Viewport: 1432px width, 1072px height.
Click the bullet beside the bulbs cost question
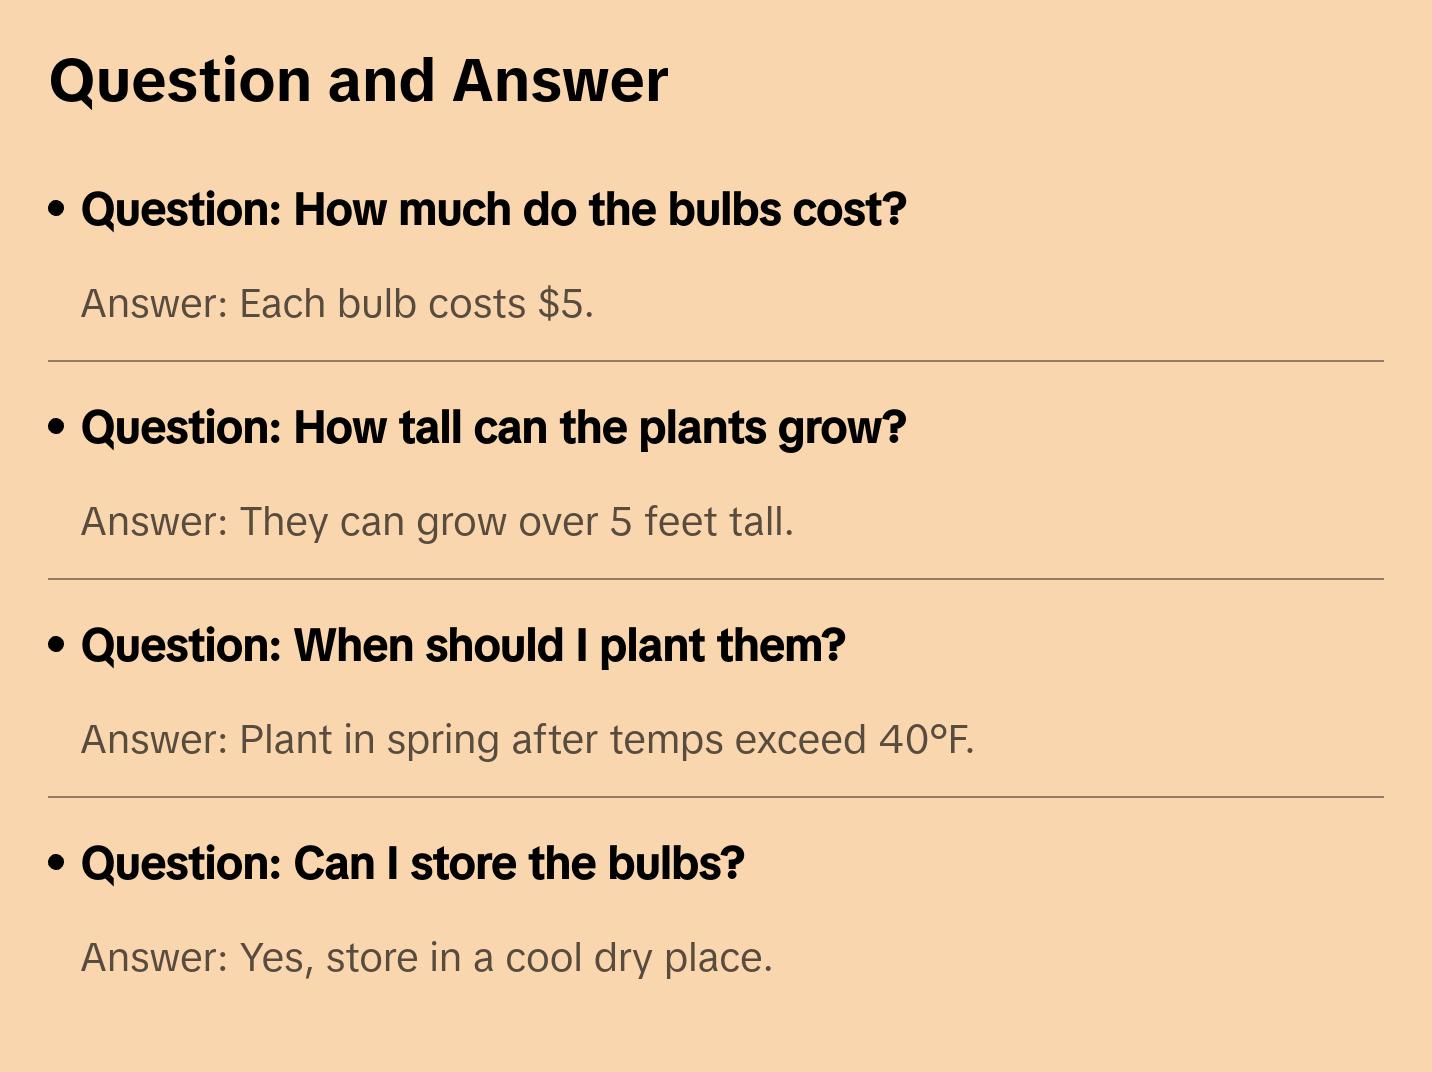tap(57, 209)
